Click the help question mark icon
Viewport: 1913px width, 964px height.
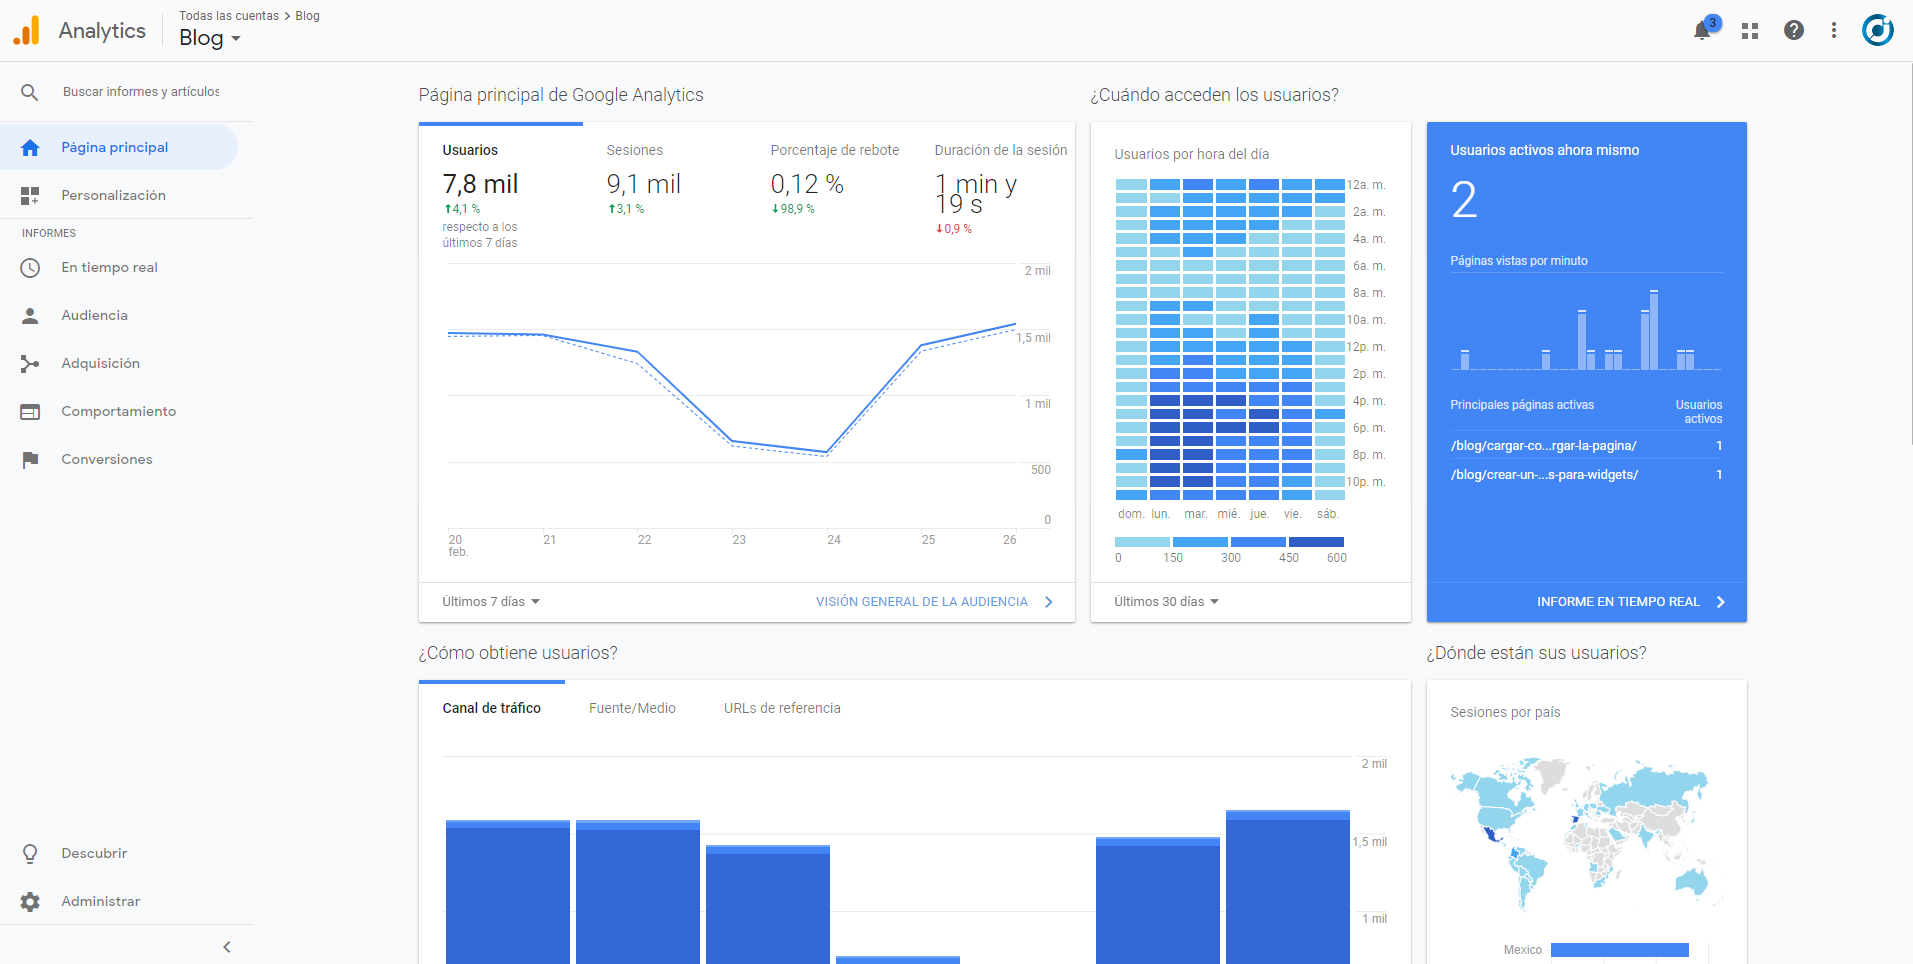click(1794, 30)
